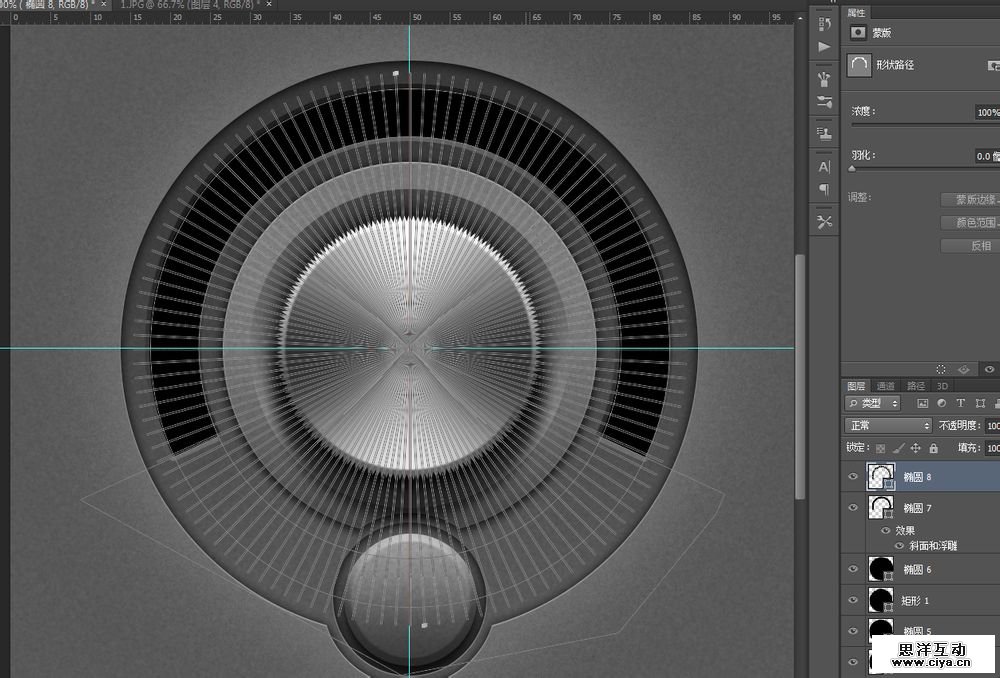1000x678 pixels.
Task: Click the lock all padlock icon
Action: click(x=933, y=449)
